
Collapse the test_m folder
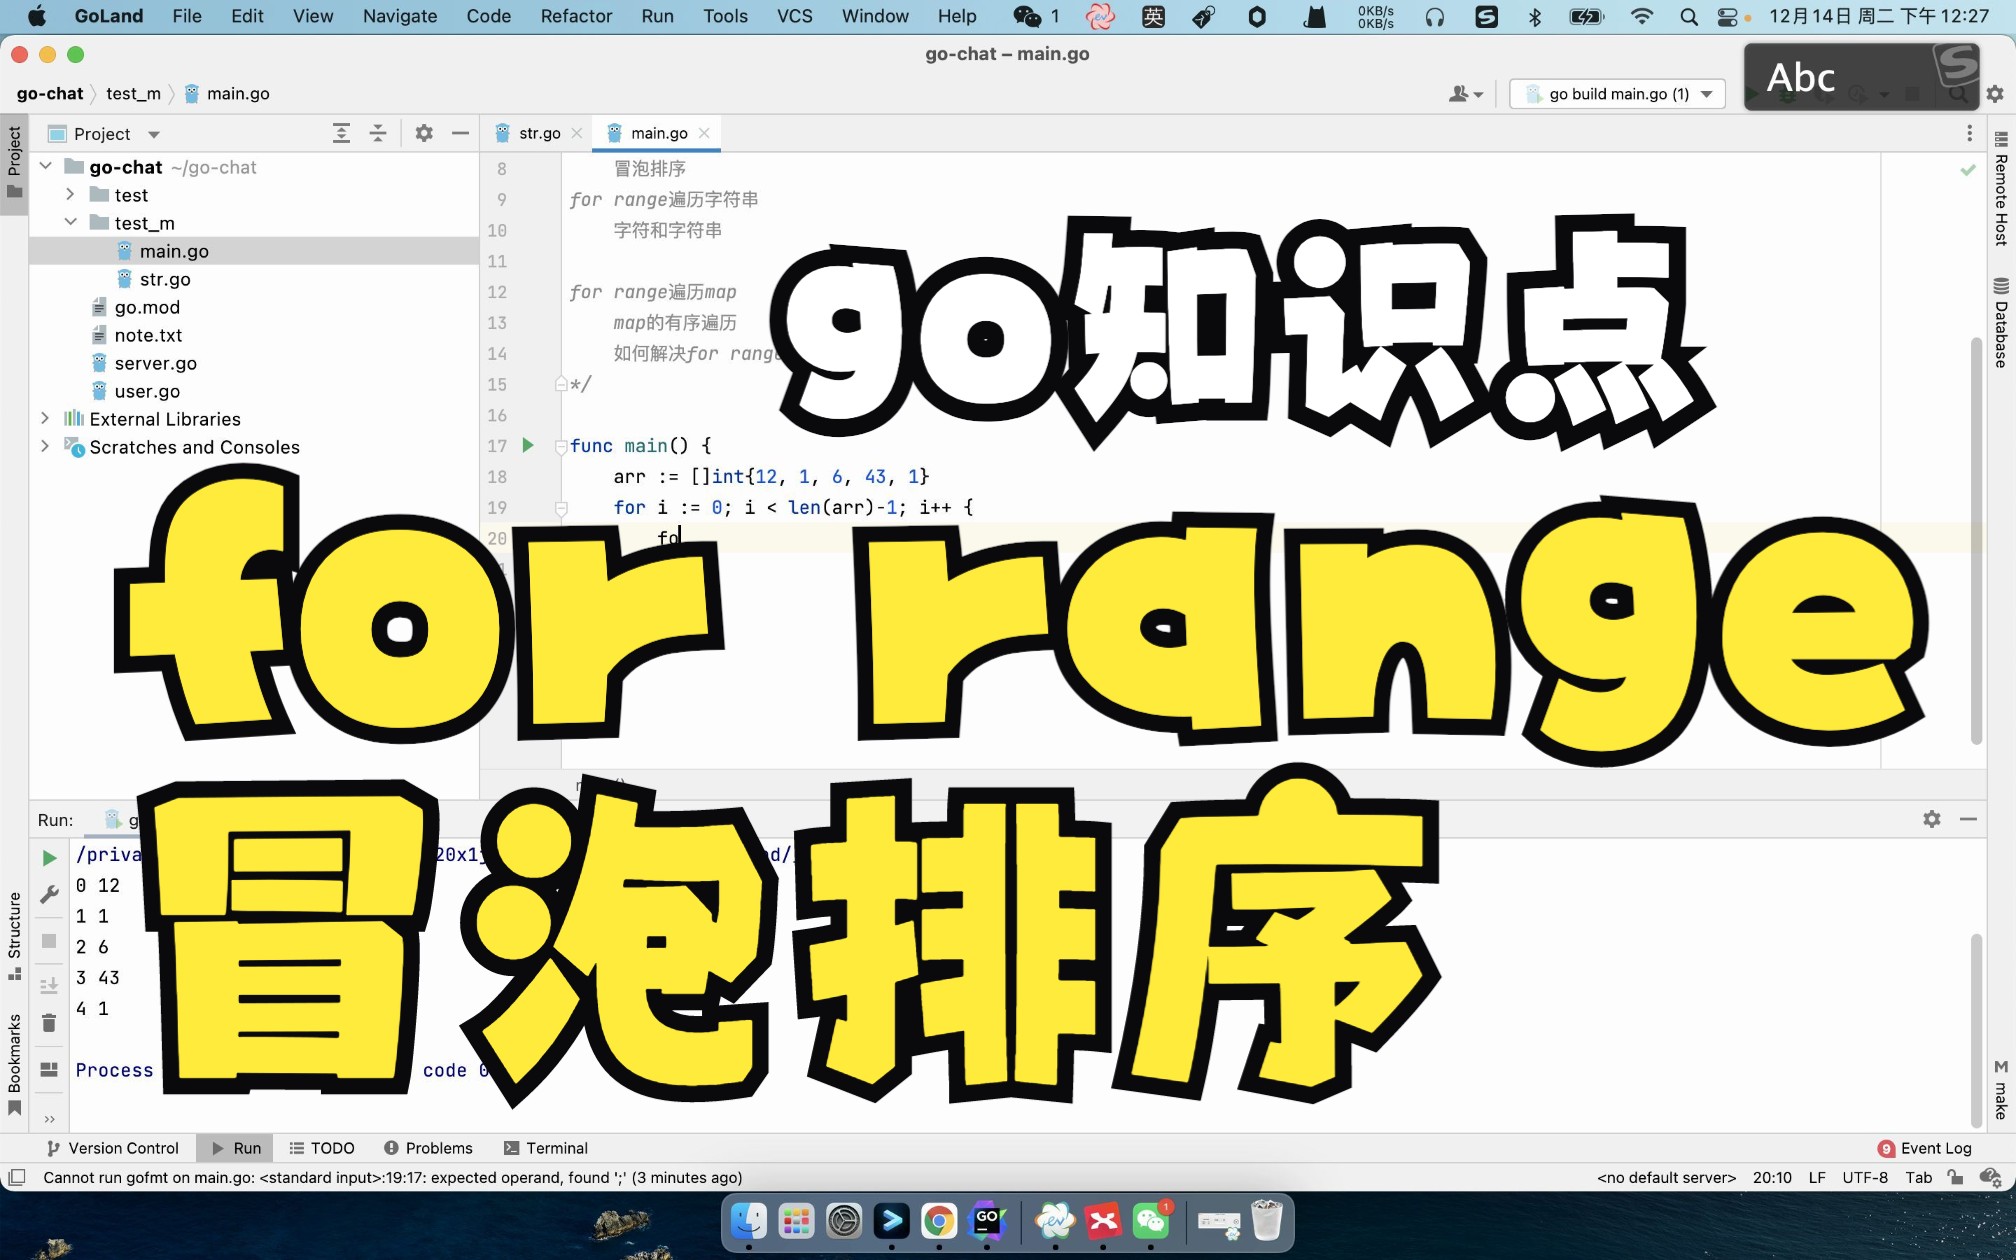[x=70, y=222]
